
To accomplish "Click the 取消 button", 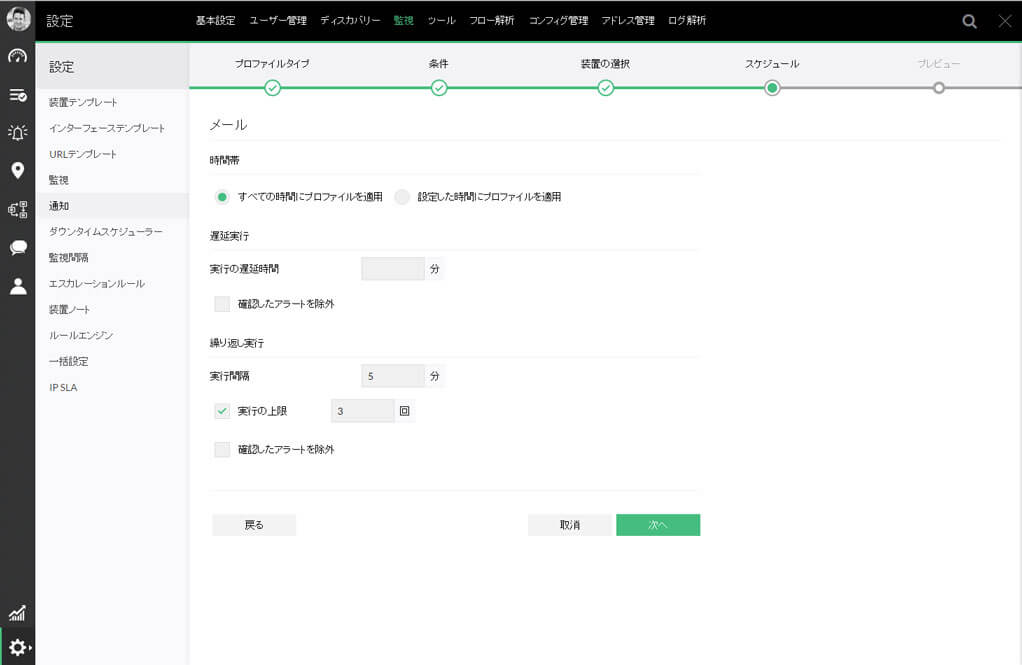I will pyautogui.click(x=570, y=525).
